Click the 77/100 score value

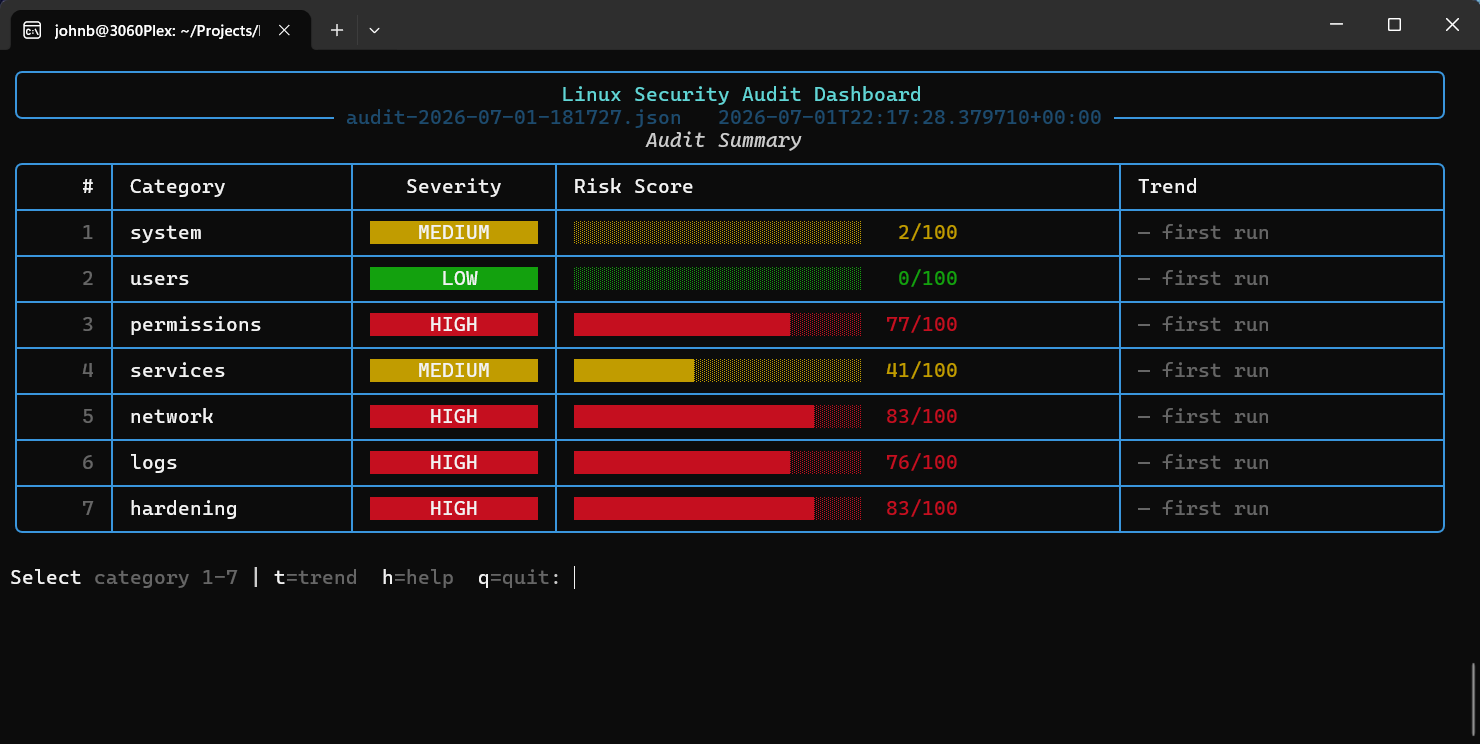click(922, 325)
